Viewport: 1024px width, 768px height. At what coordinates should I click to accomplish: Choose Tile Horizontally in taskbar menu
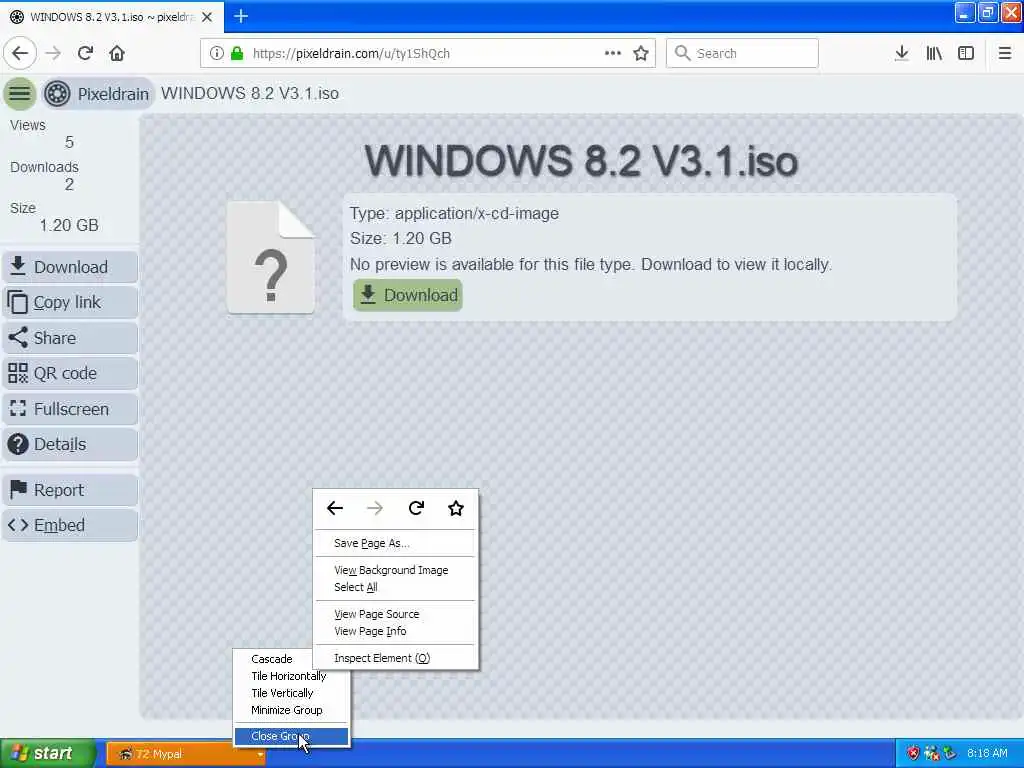291,676
